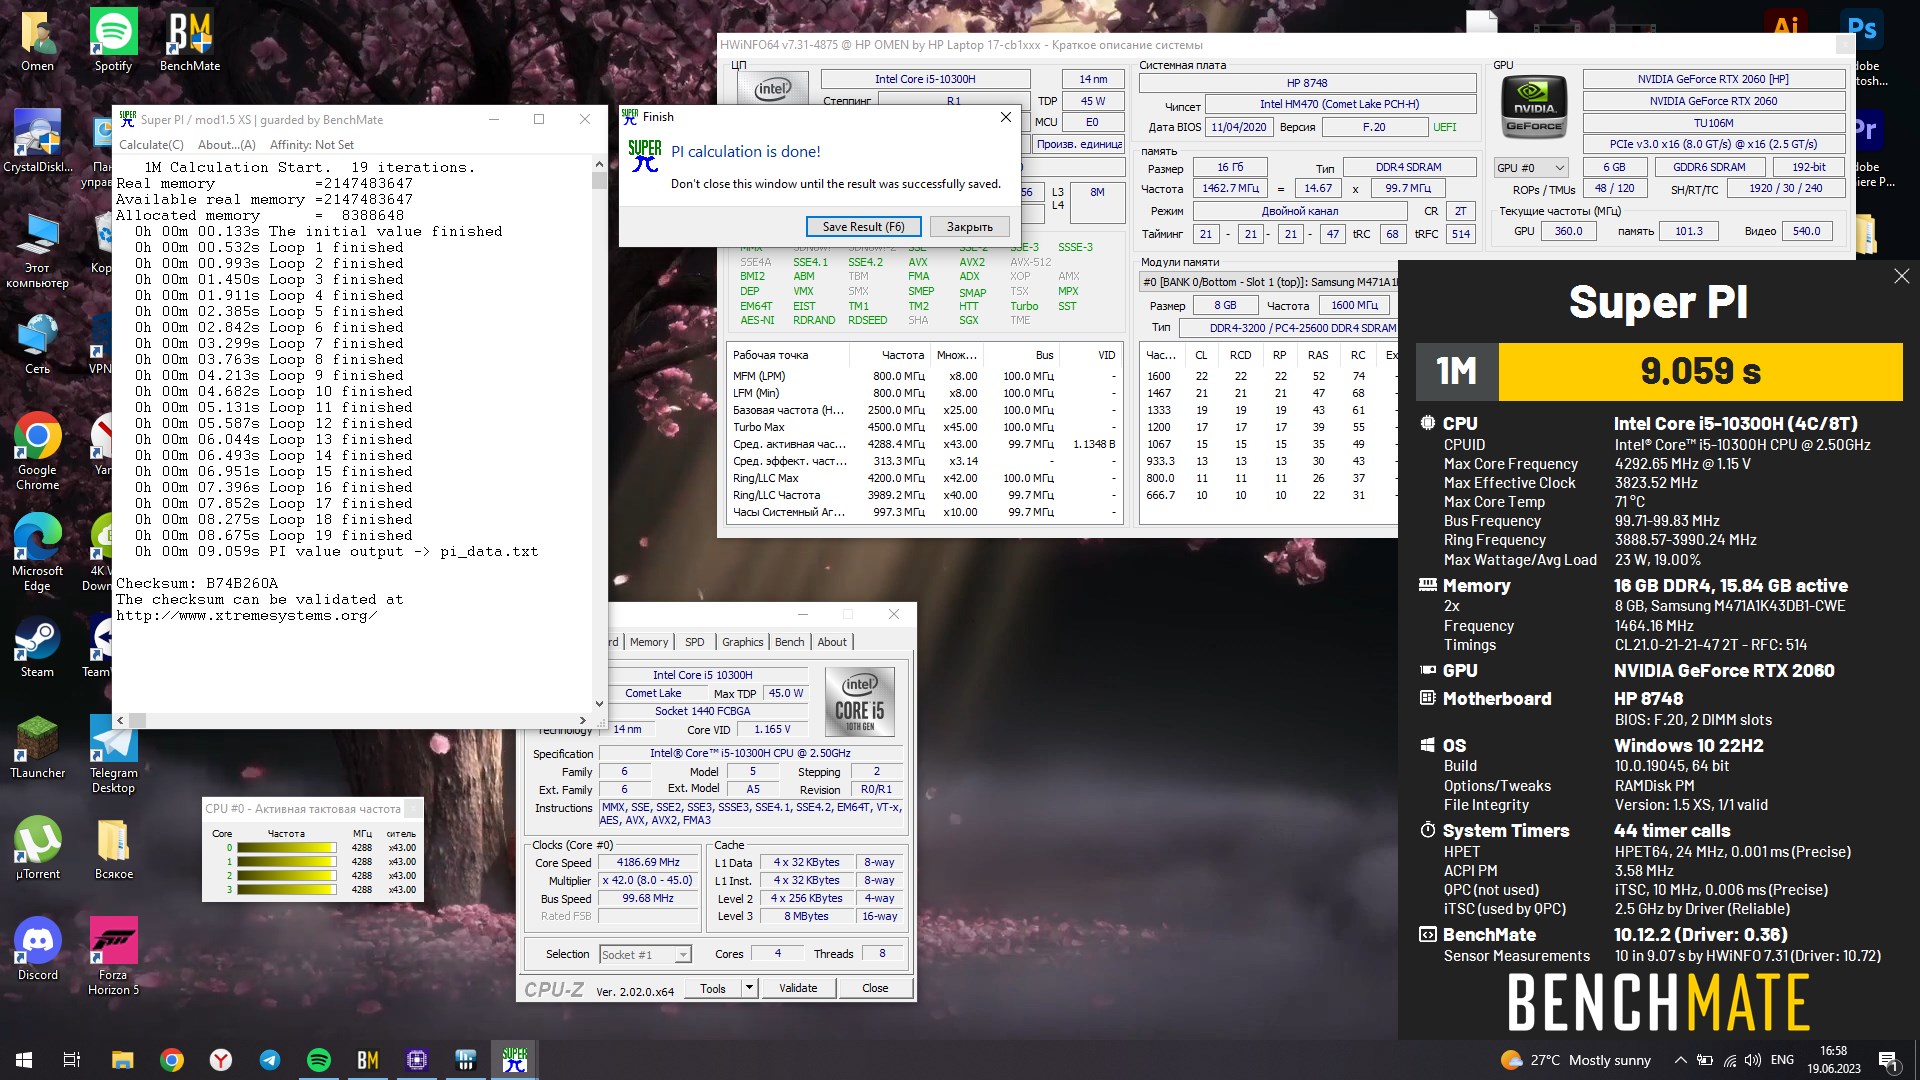
Task: Expand Tools dropdown arrow in CPU-Z
Action: tap(748, 988)
